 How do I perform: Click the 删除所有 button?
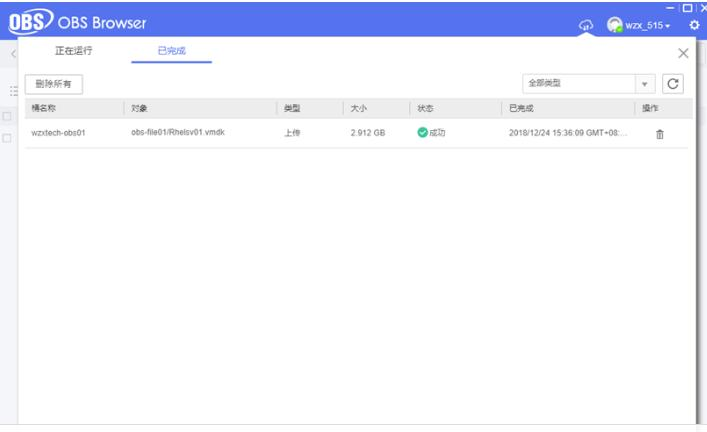[x=54, y=84]
